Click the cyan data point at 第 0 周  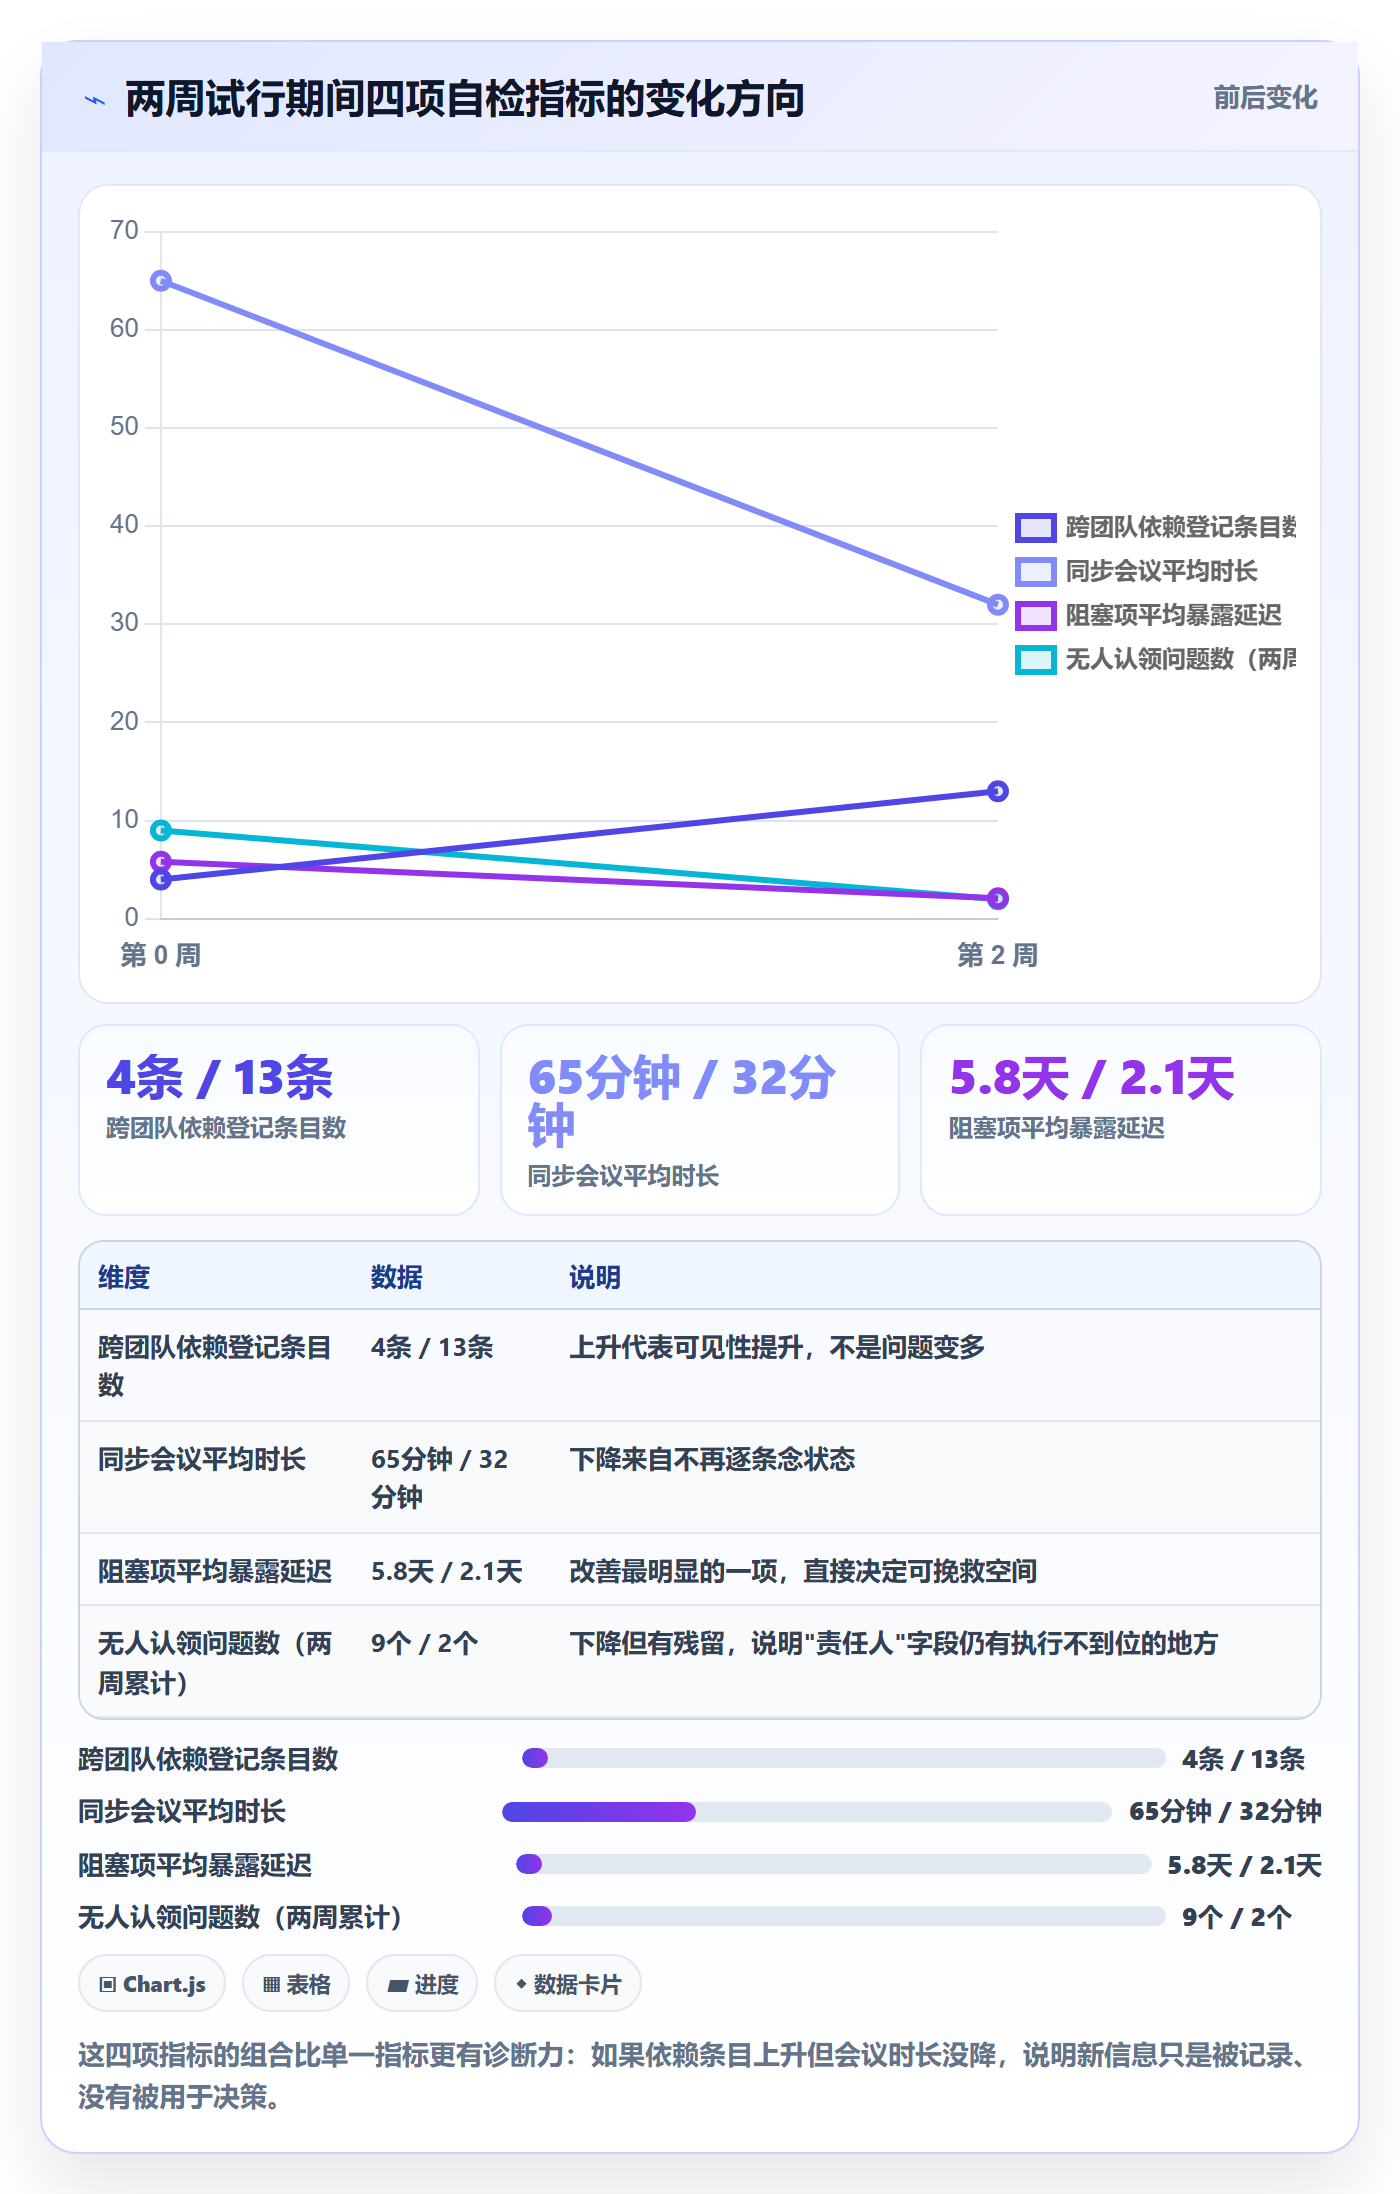[x=161, y=830]
